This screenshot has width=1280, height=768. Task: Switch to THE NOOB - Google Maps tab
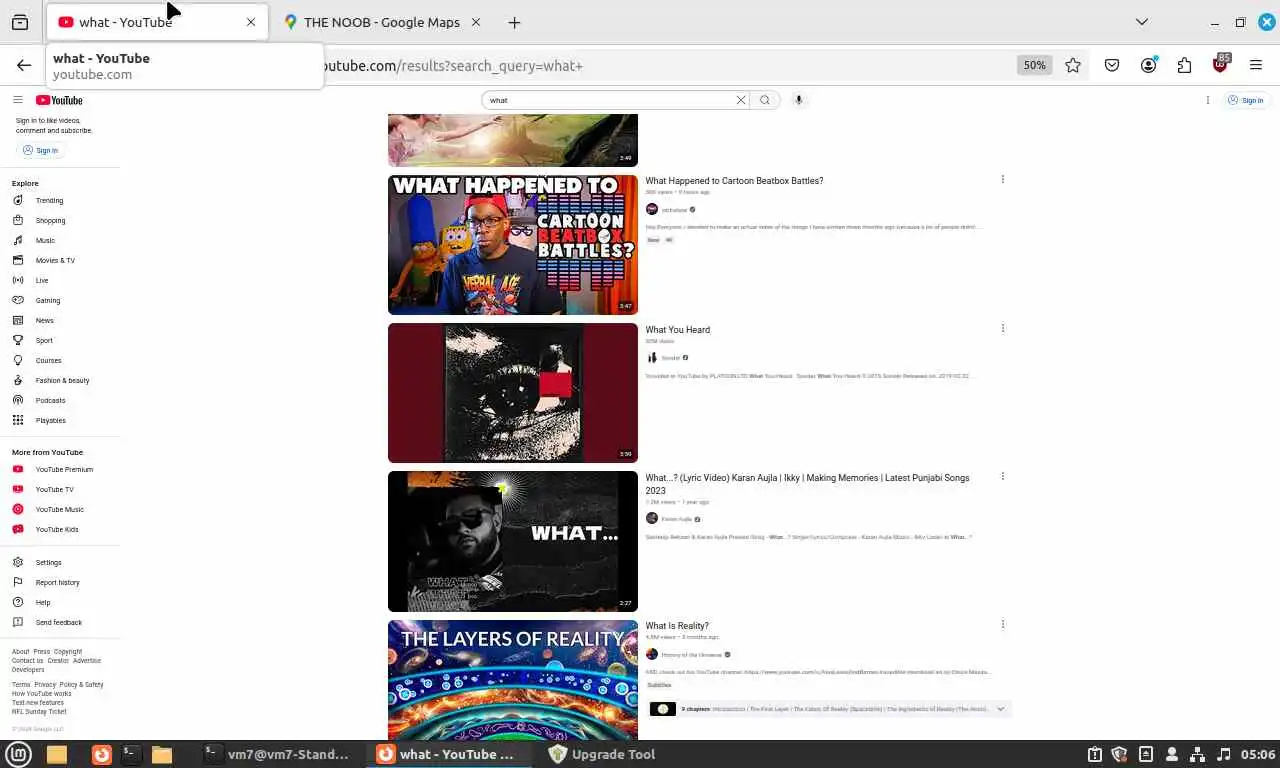coord(380,22)
